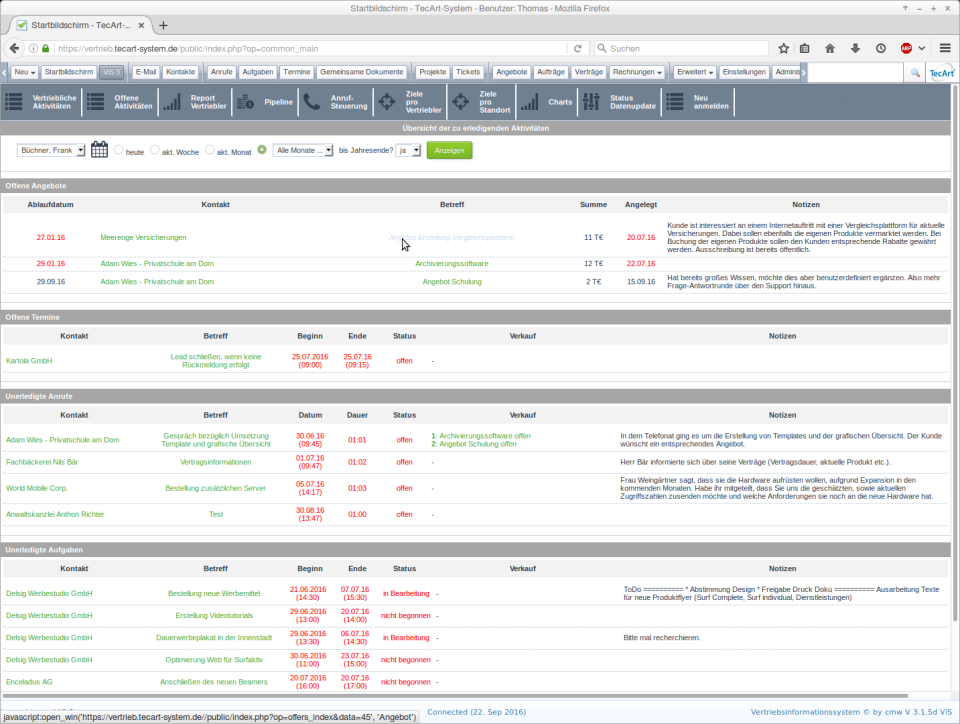Open the Rechnungen menu
This screenshot has height=724, width=960.
coord(637,72)
